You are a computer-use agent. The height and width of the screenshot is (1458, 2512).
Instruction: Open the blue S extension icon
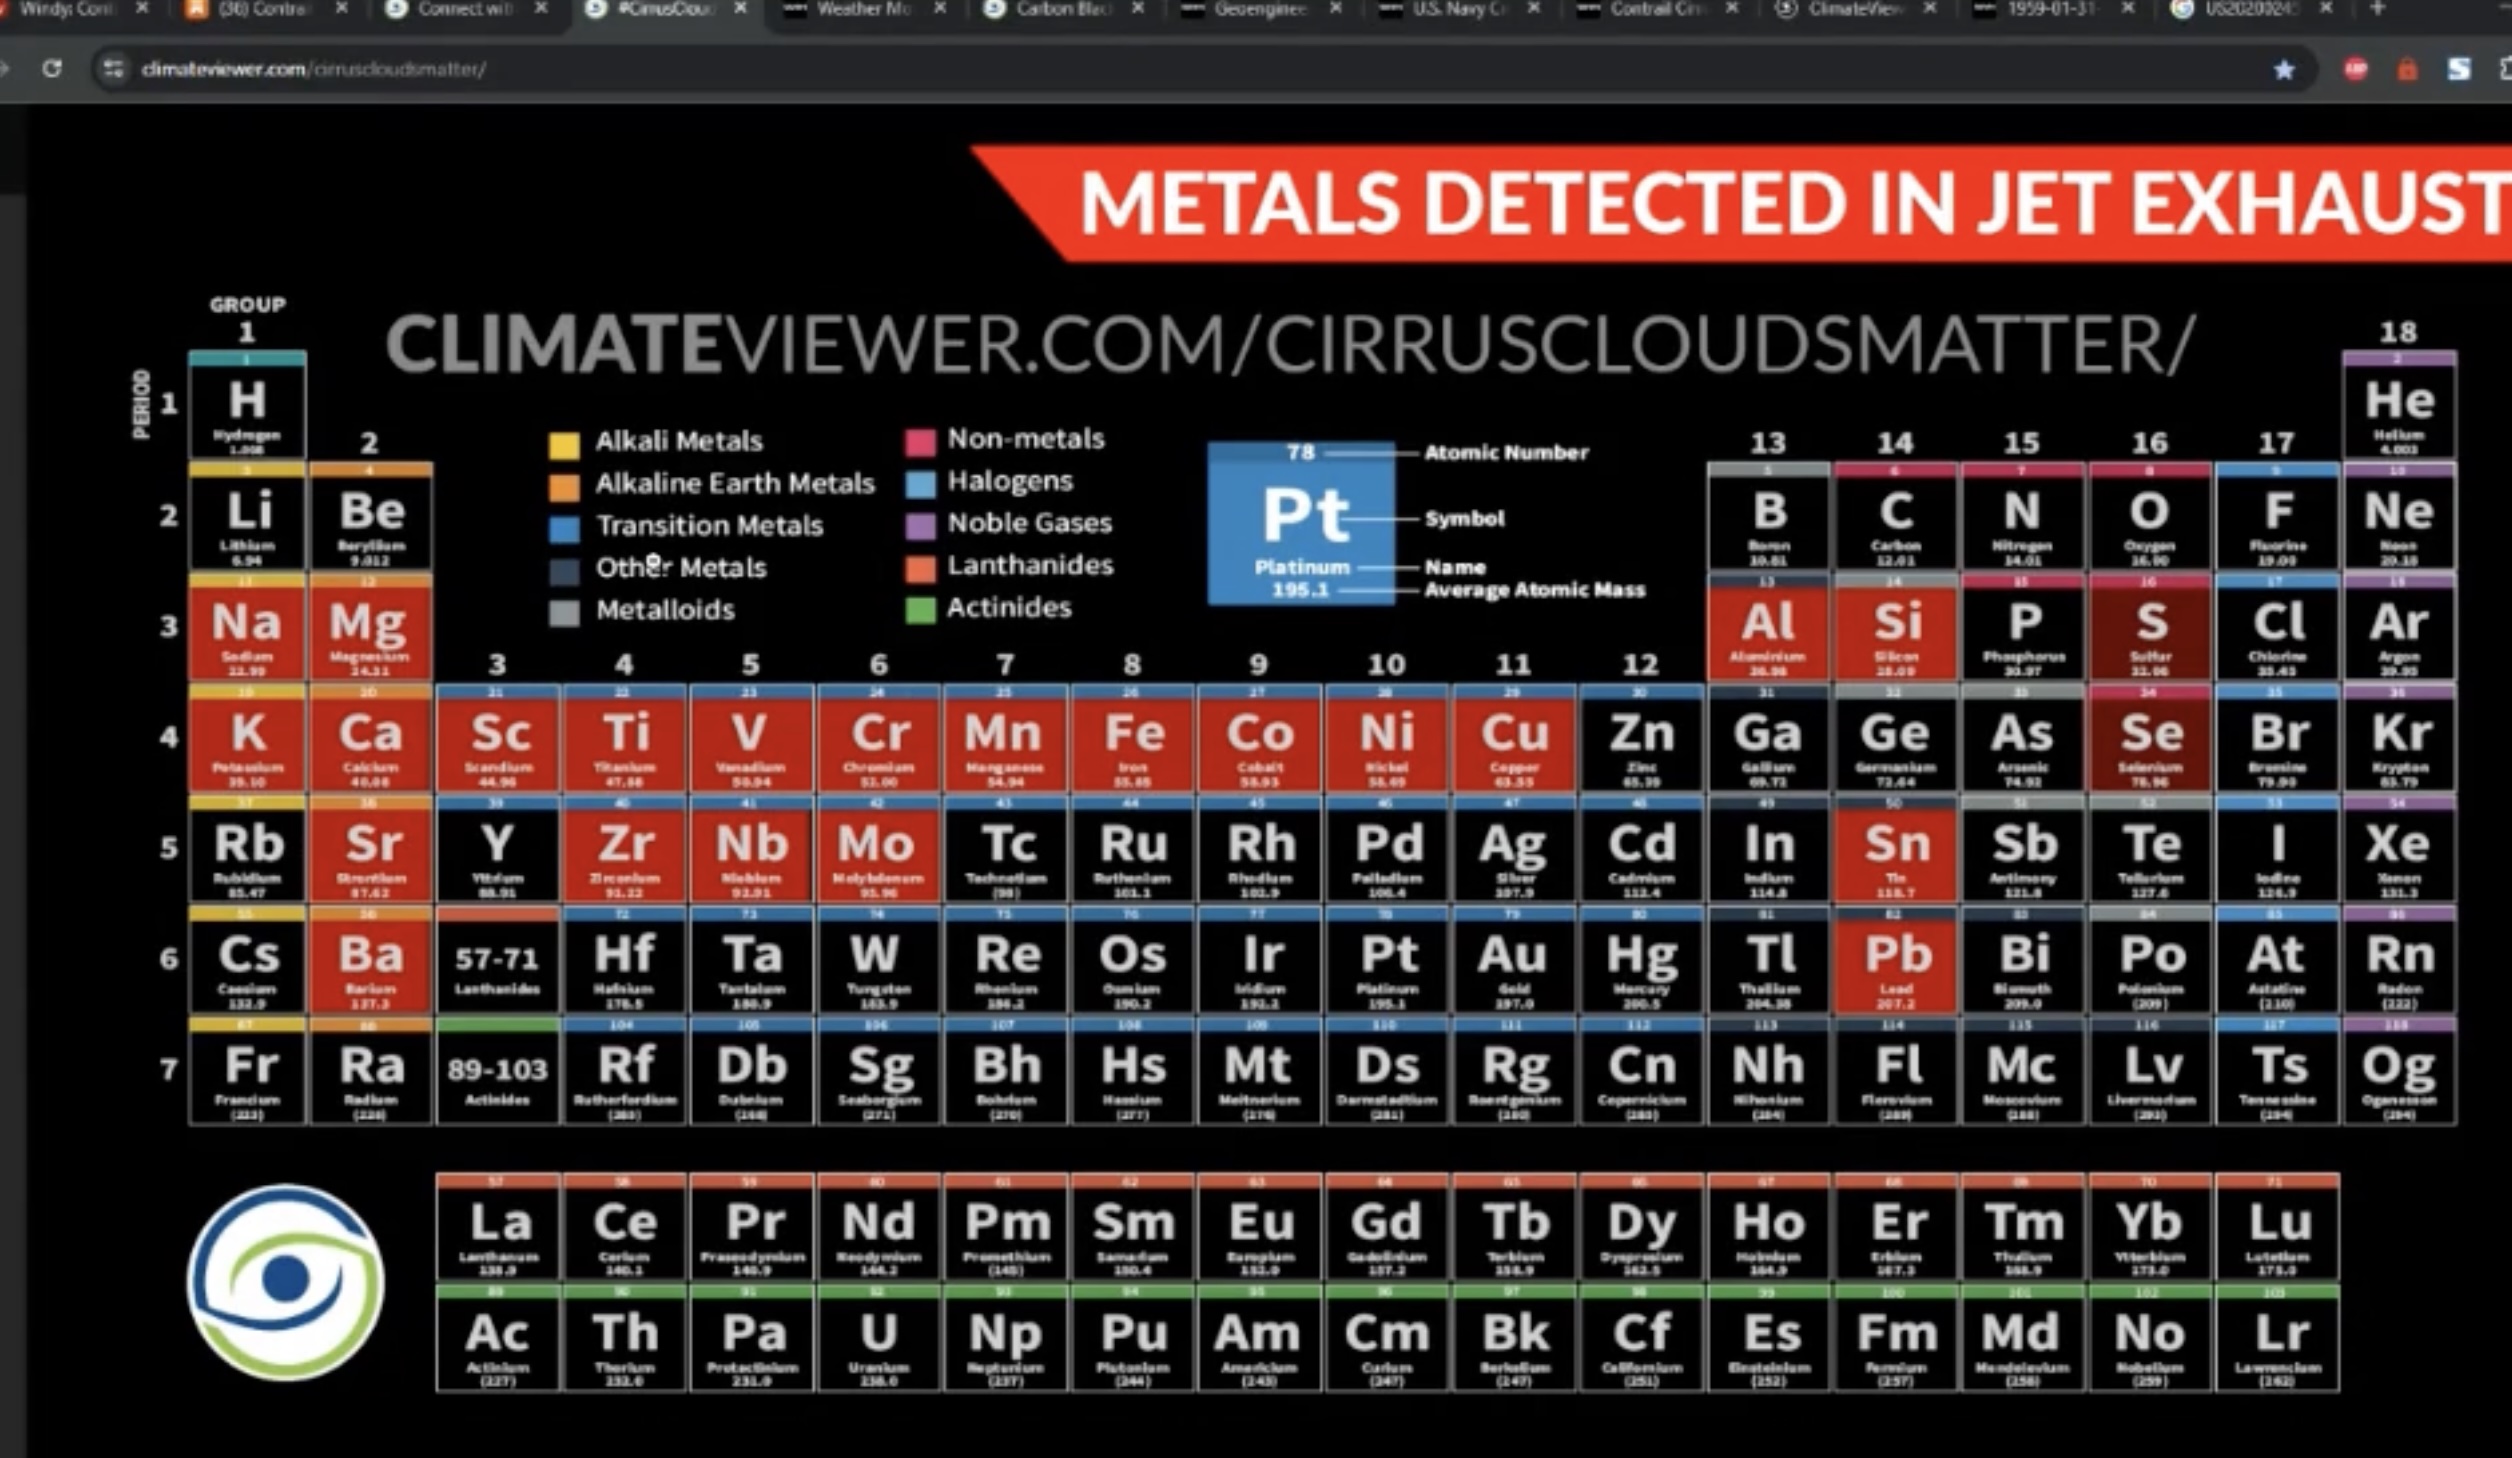(2459, 69)
